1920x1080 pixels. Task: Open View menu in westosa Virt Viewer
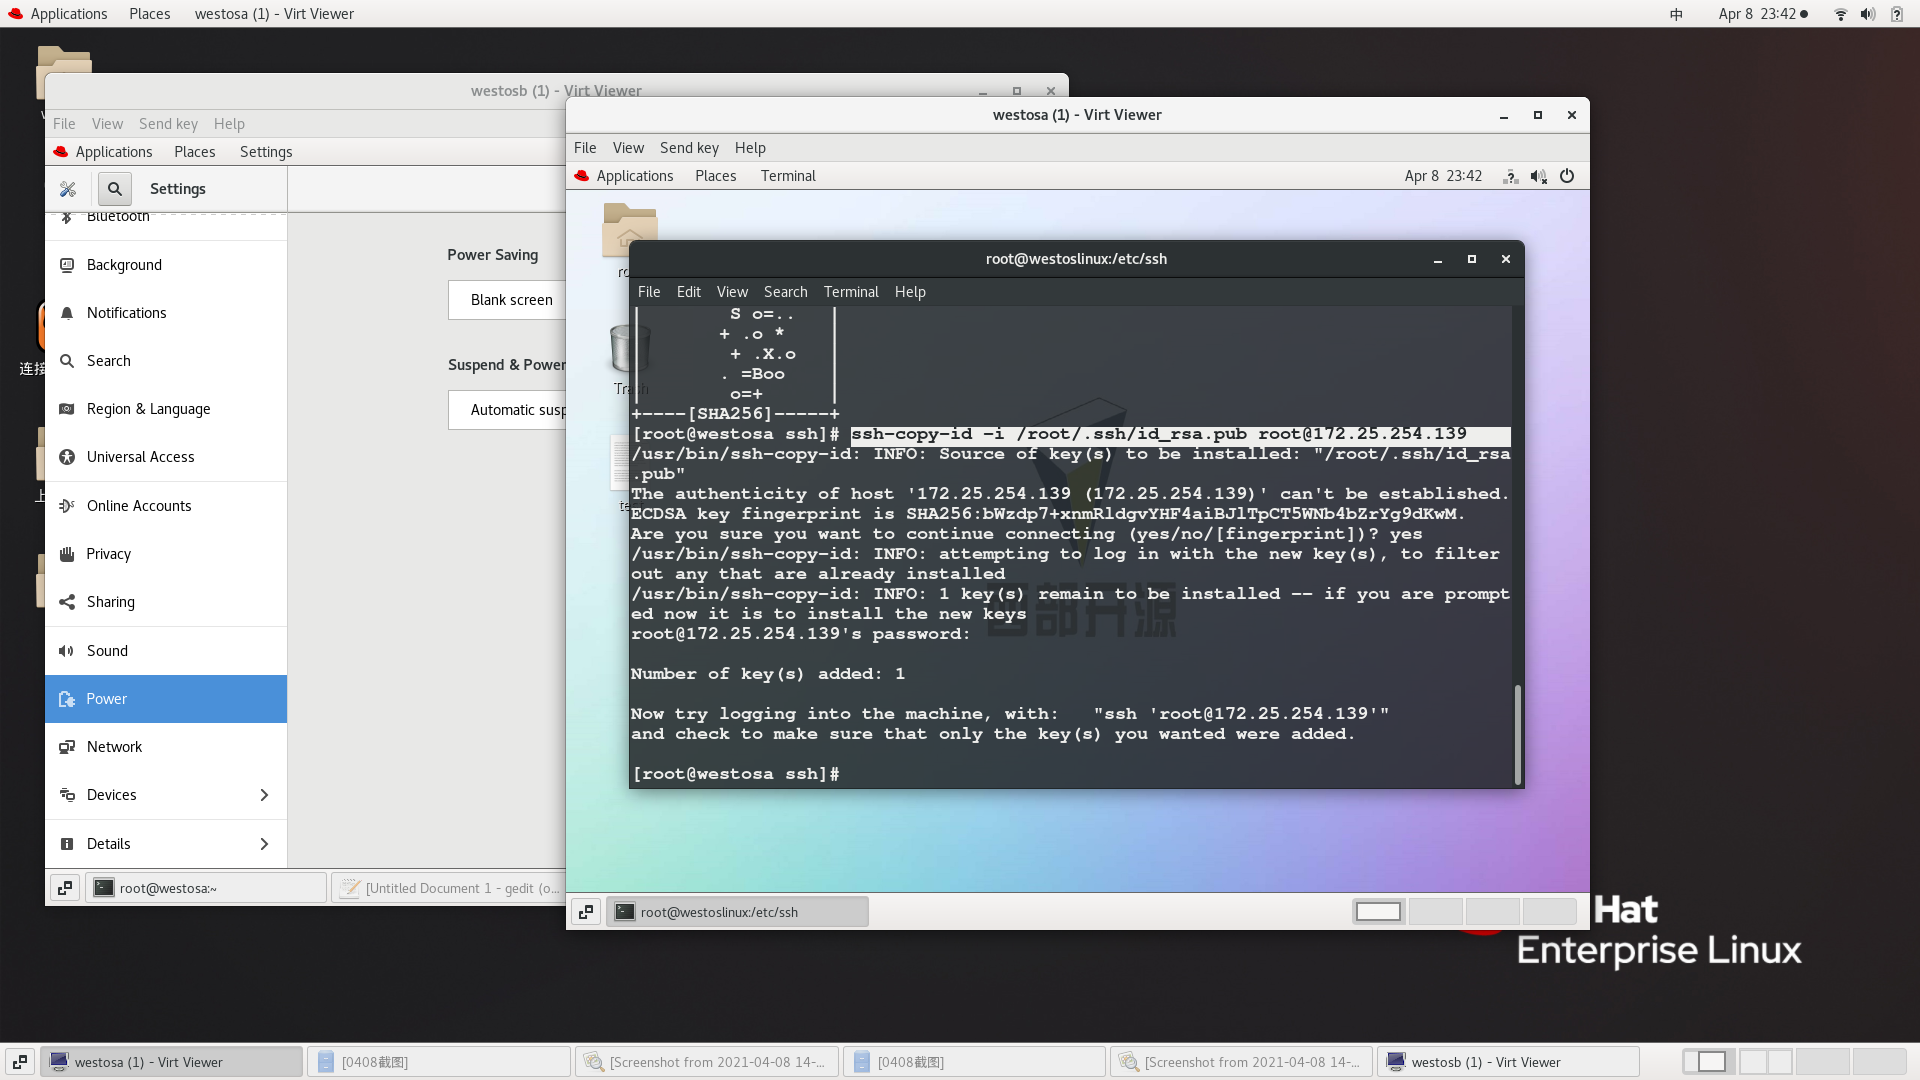click(628, 148)
